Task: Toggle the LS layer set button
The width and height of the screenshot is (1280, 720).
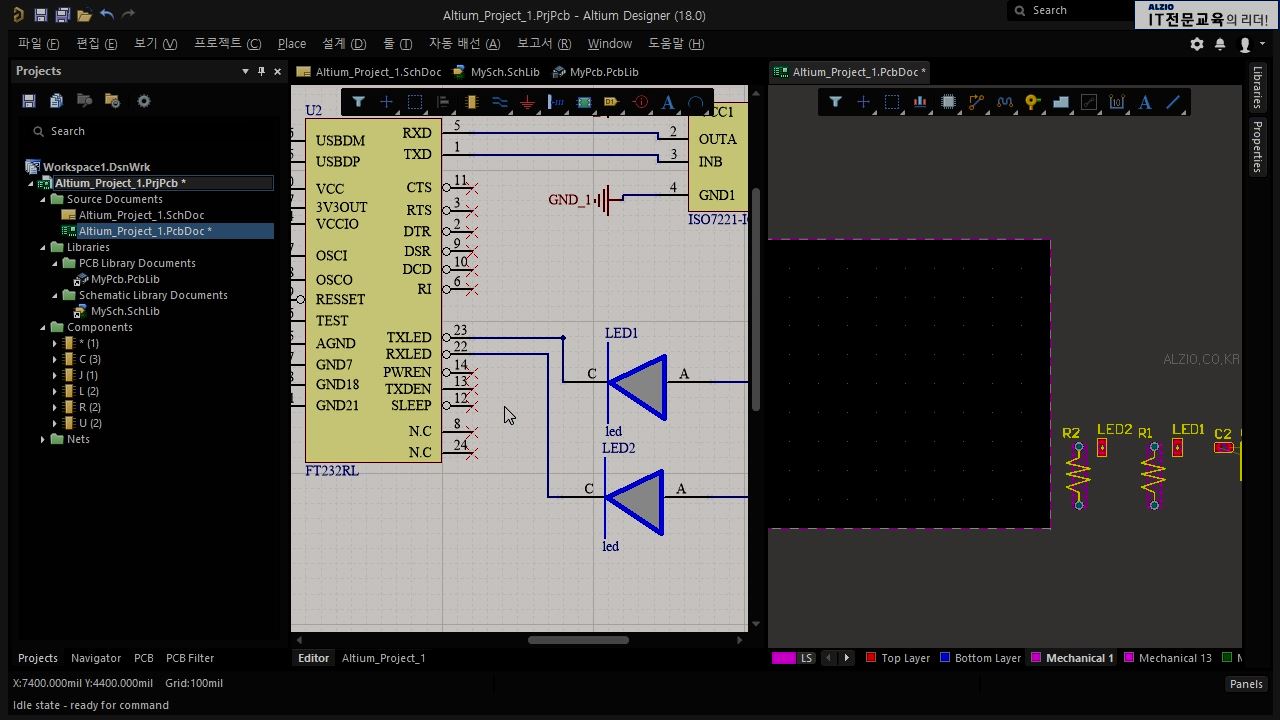Action: 806,658
